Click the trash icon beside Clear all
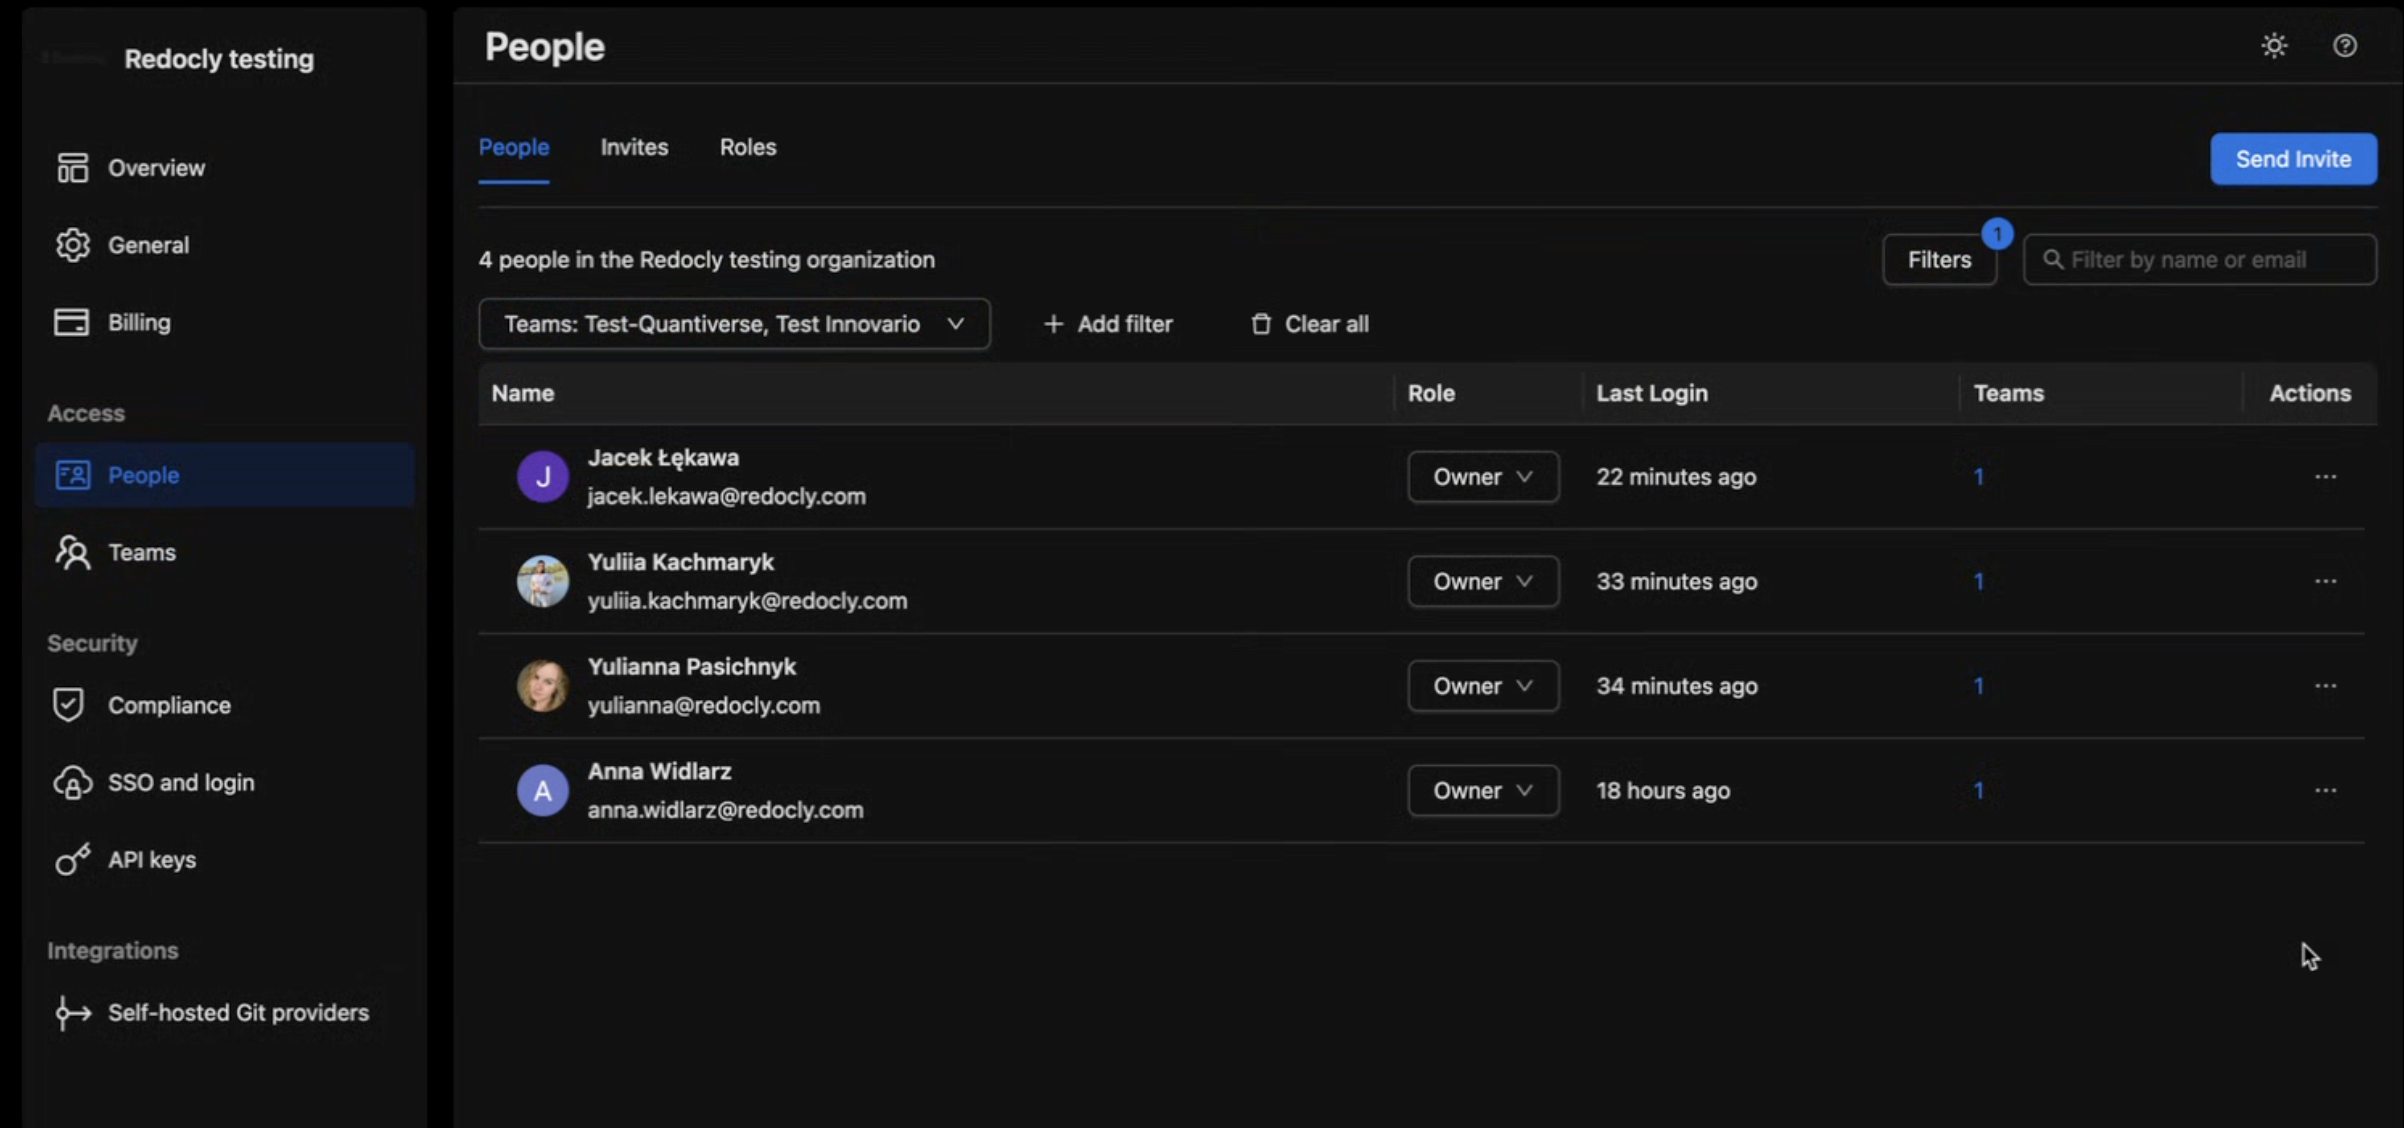2404x1128 pixels. (x=1261, y=324)
